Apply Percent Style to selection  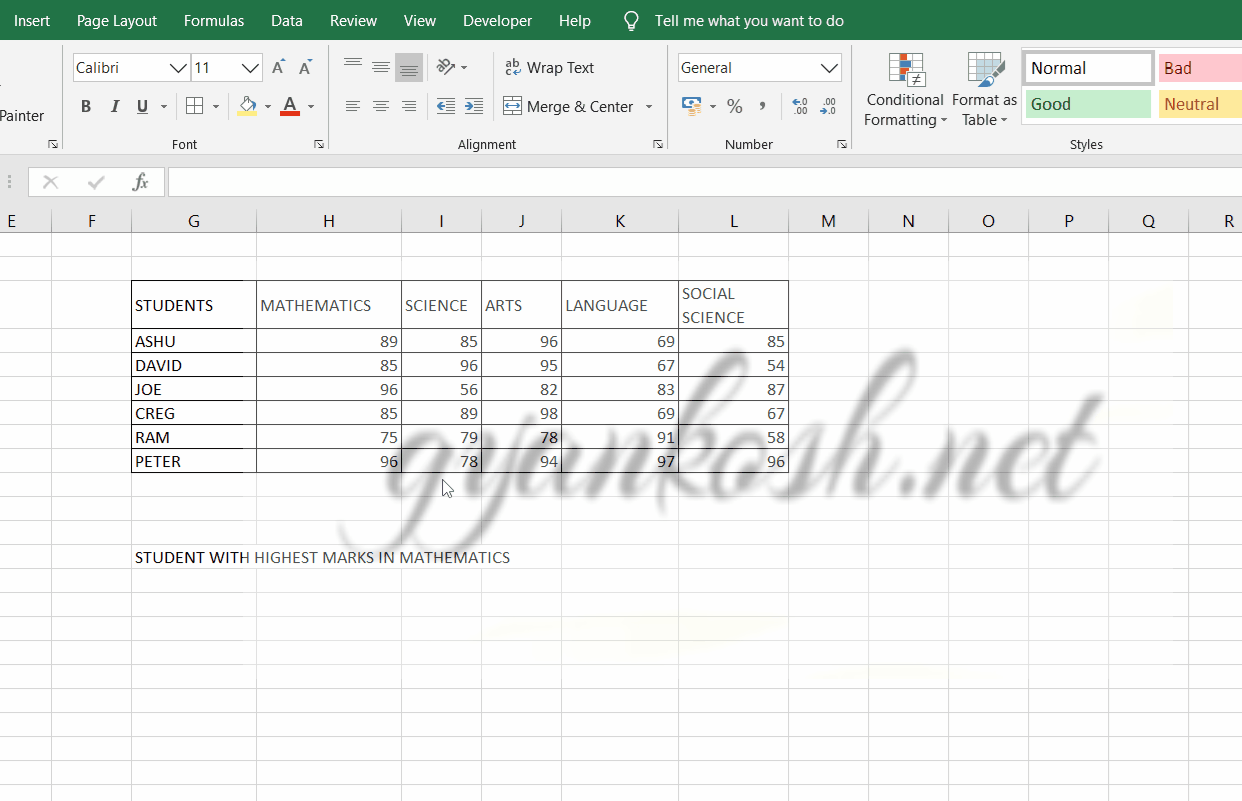tap(734, 106)
